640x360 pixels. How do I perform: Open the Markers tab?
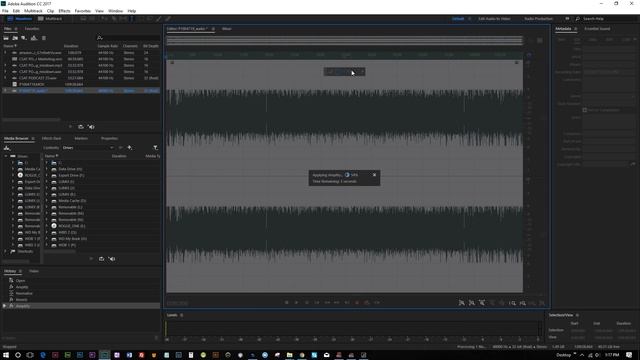(x=81, y=138)
